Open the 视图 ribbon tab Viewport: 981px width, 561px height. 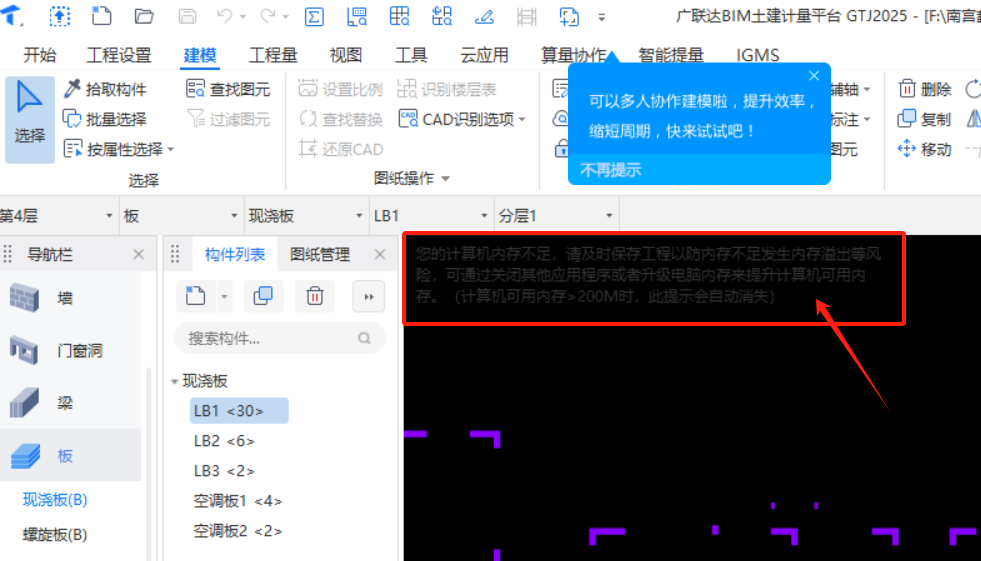(345, 55)
